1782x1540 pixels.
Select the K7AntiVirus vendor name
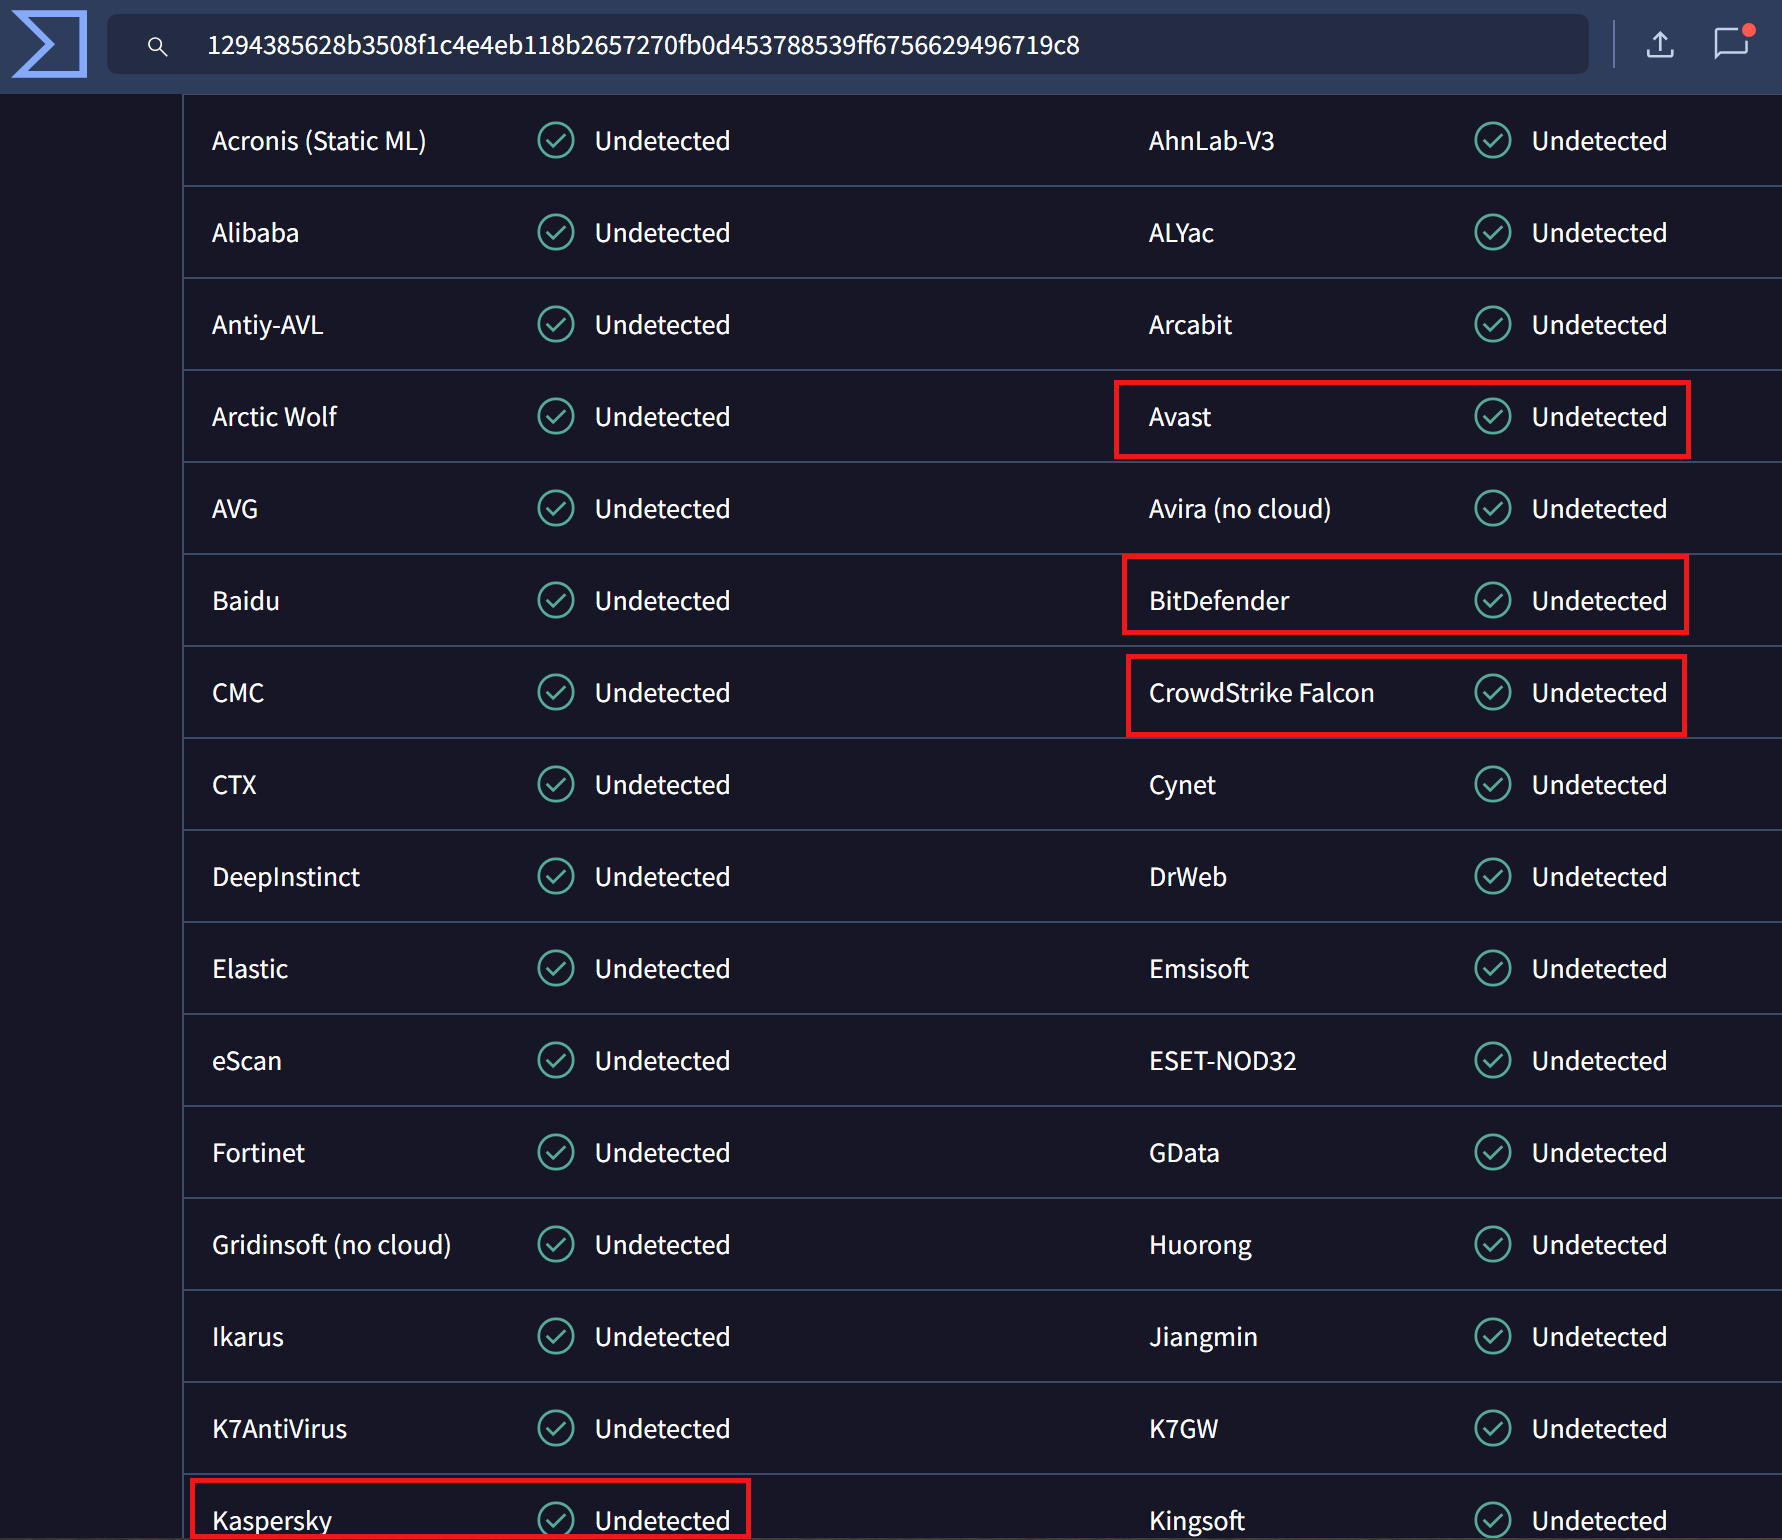pyautogui.click(x=279, y=1429)
